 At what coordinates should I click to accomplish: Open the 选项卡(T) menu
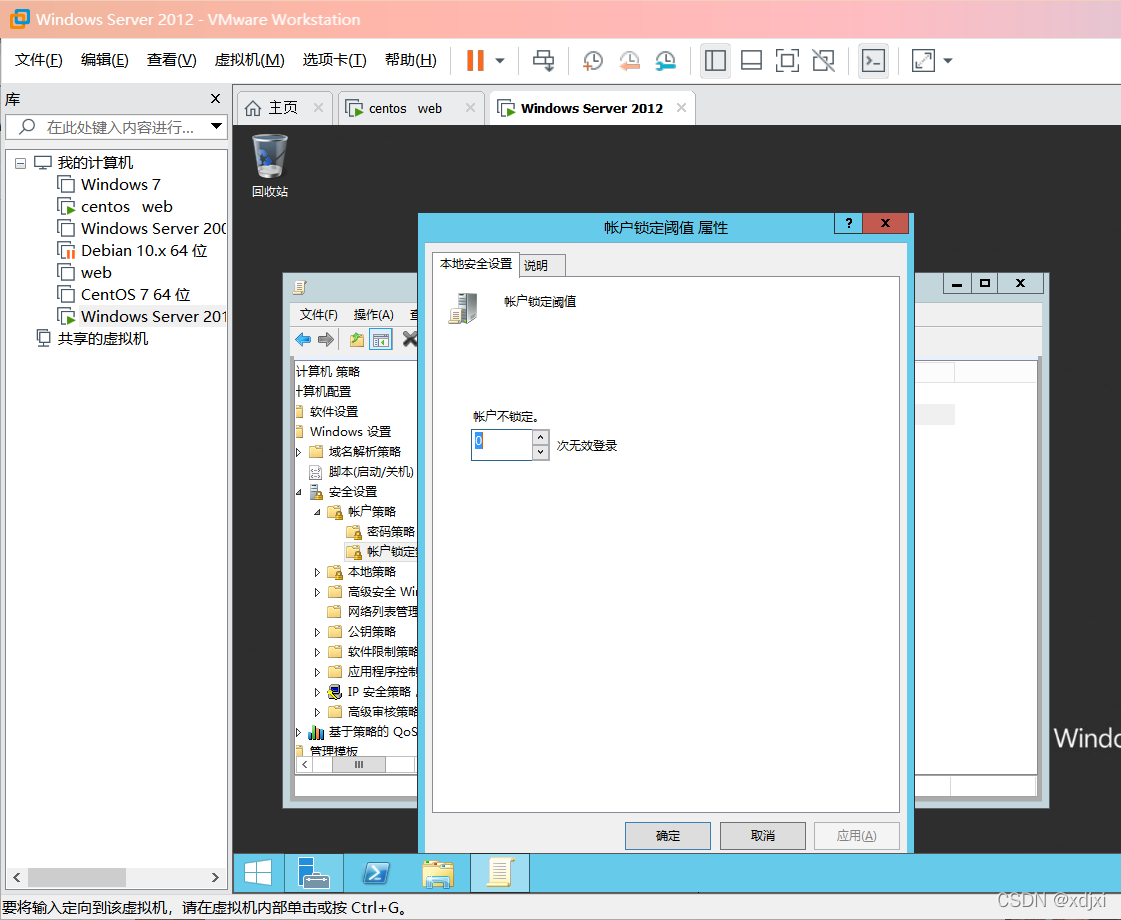pos(335,60)
